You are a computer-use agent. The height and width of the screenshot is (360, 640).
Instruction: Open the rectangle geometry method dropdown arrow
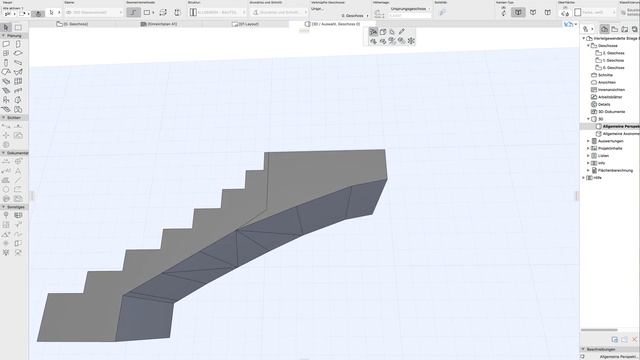tap(153, 13)
